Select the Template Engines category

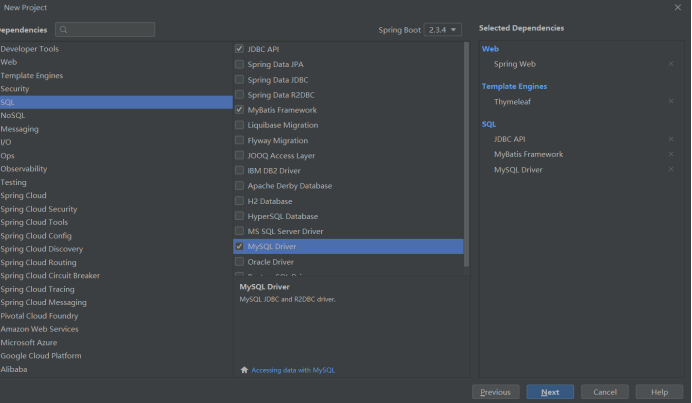(x=33, y=75)
